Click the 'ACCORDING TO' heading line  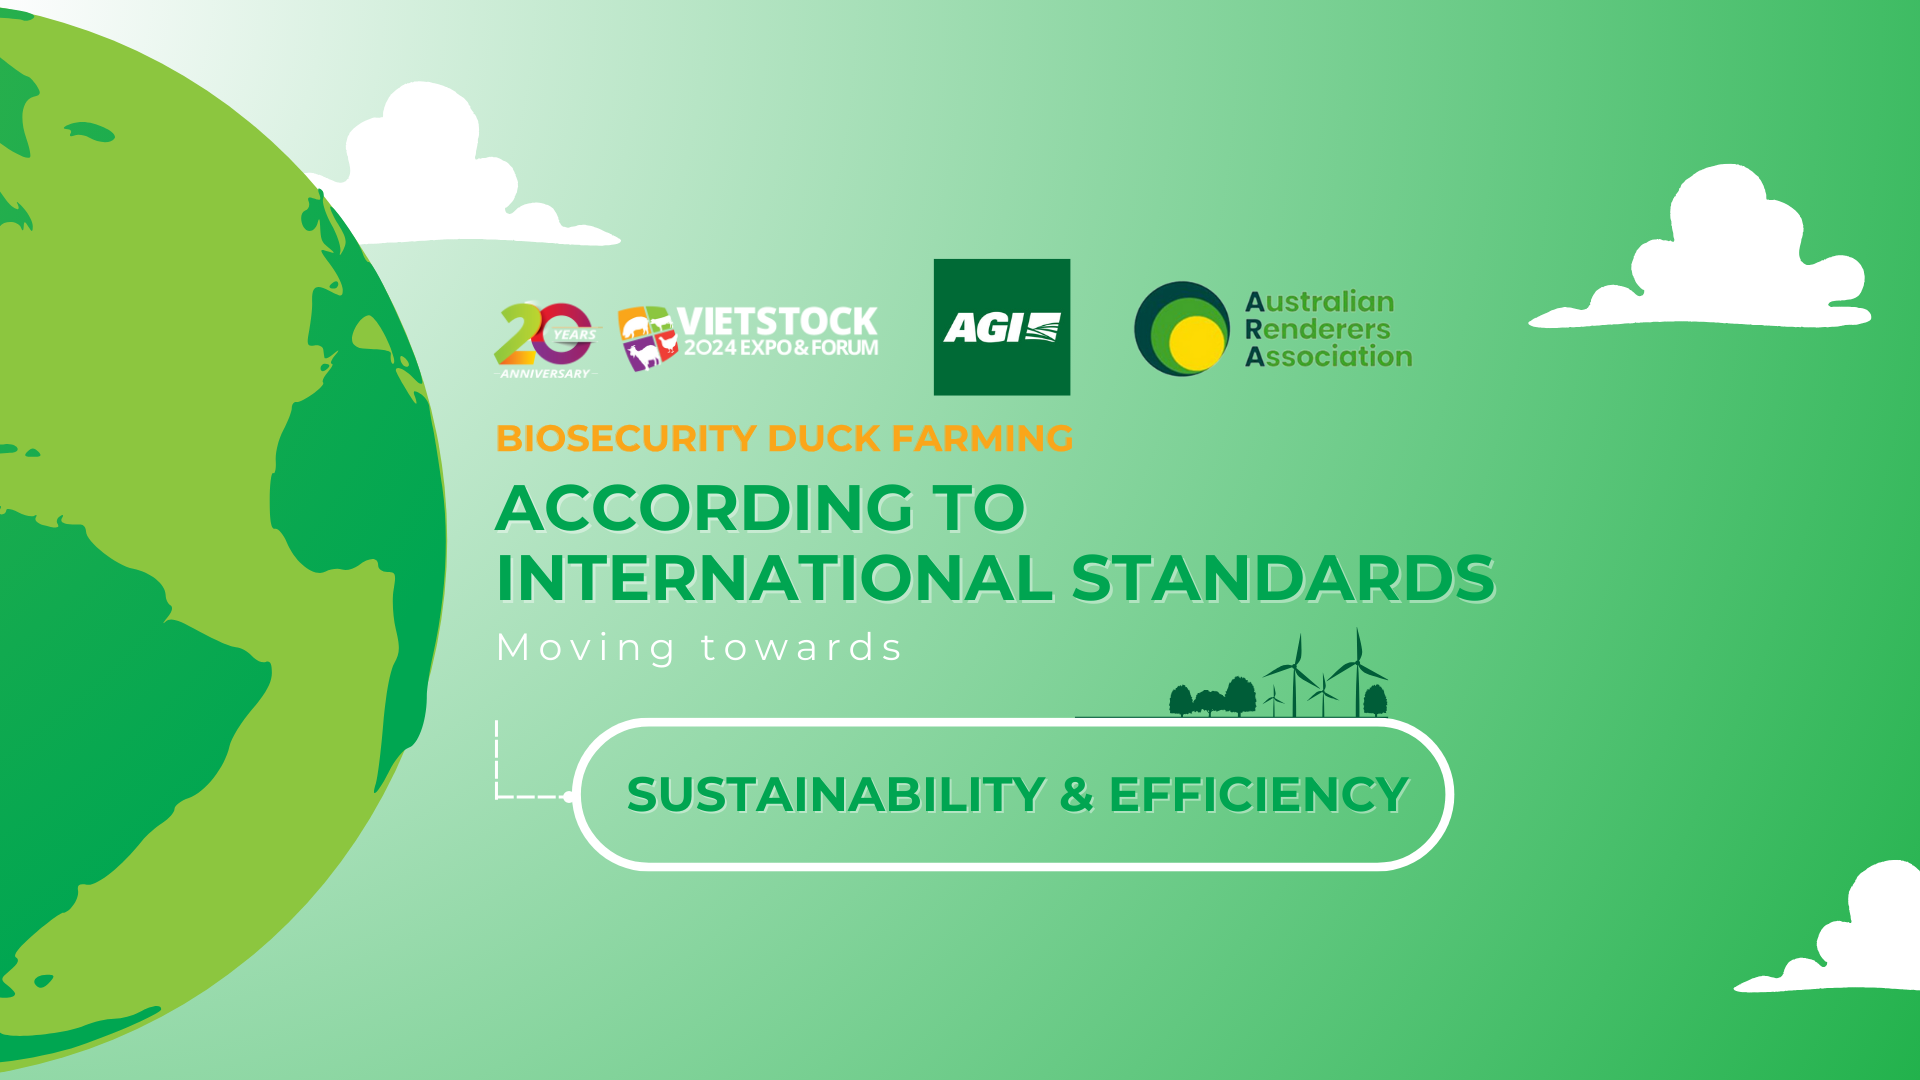761,508
